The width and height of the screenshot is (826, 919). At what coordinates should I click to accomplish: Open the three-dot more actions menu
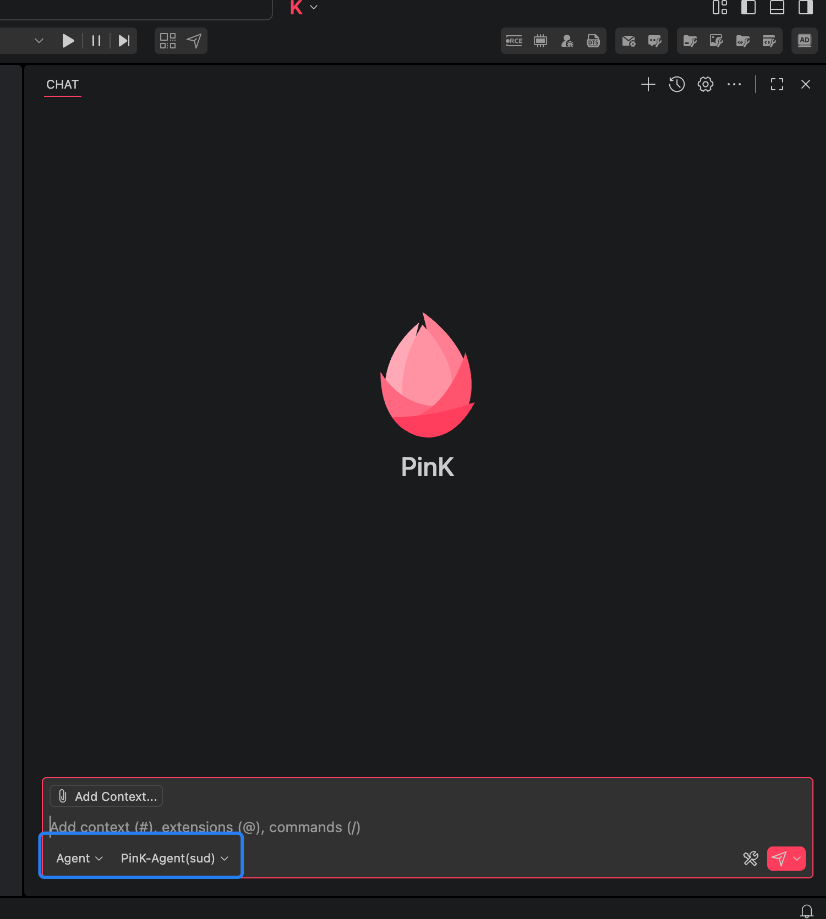pyautogui.click(x=734, y=84)
